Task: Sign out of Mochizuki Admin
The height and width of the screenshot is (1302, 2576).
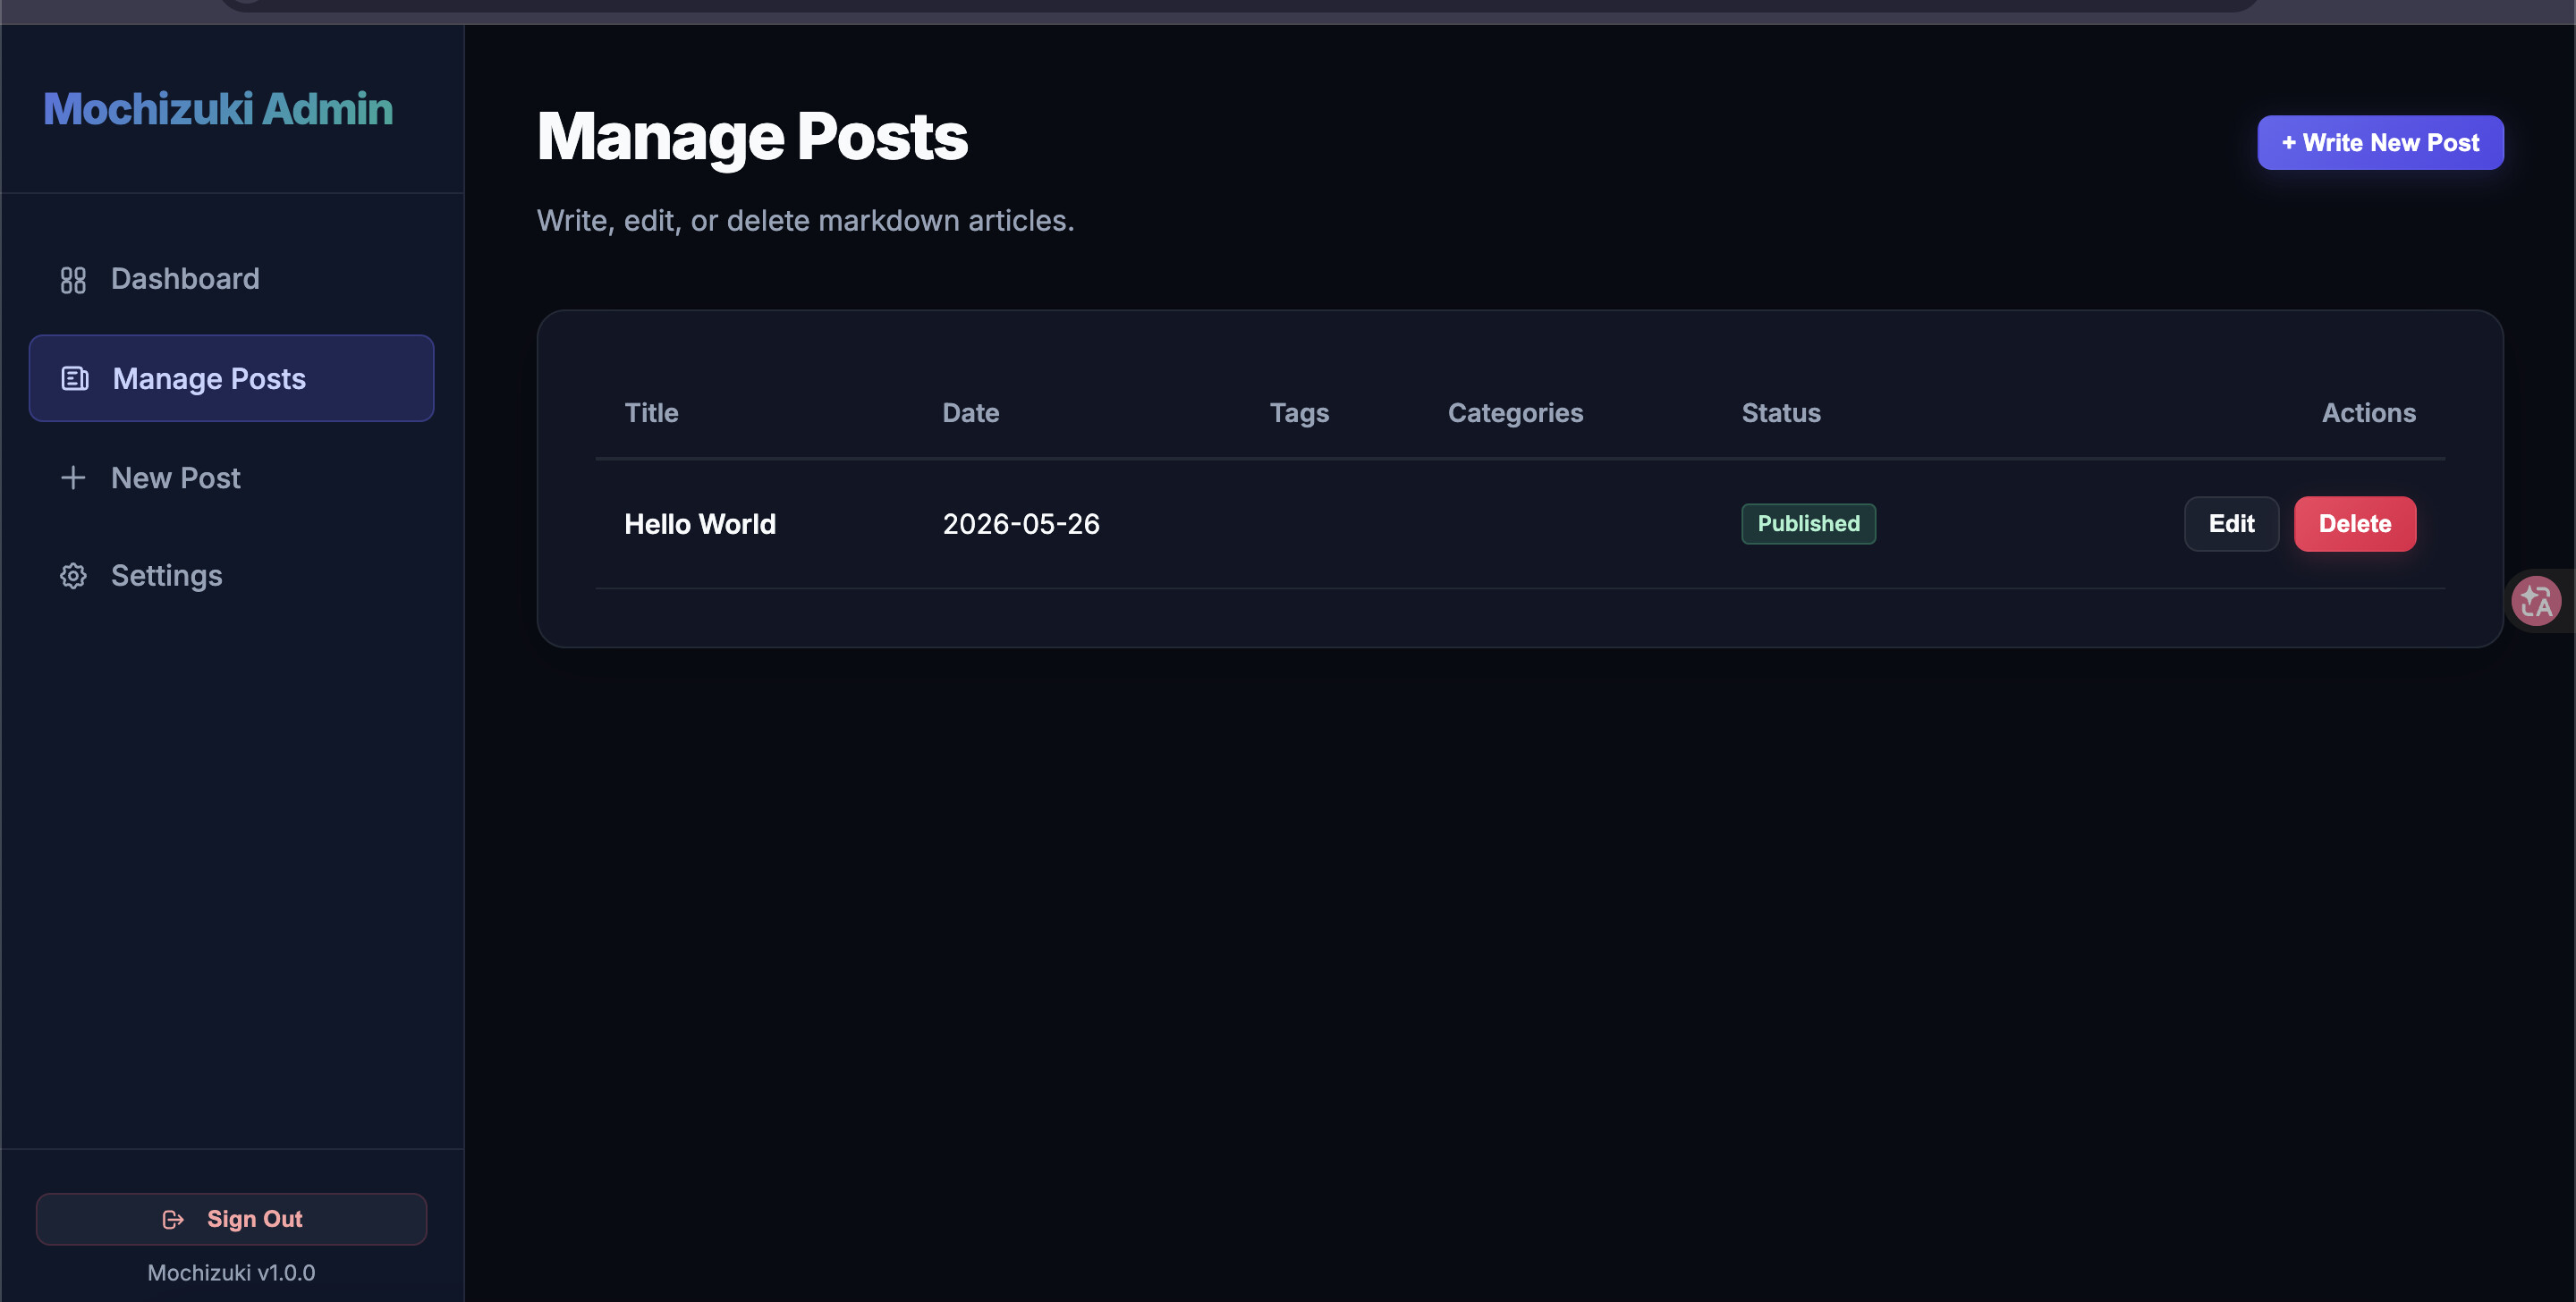Action: 231,1219
